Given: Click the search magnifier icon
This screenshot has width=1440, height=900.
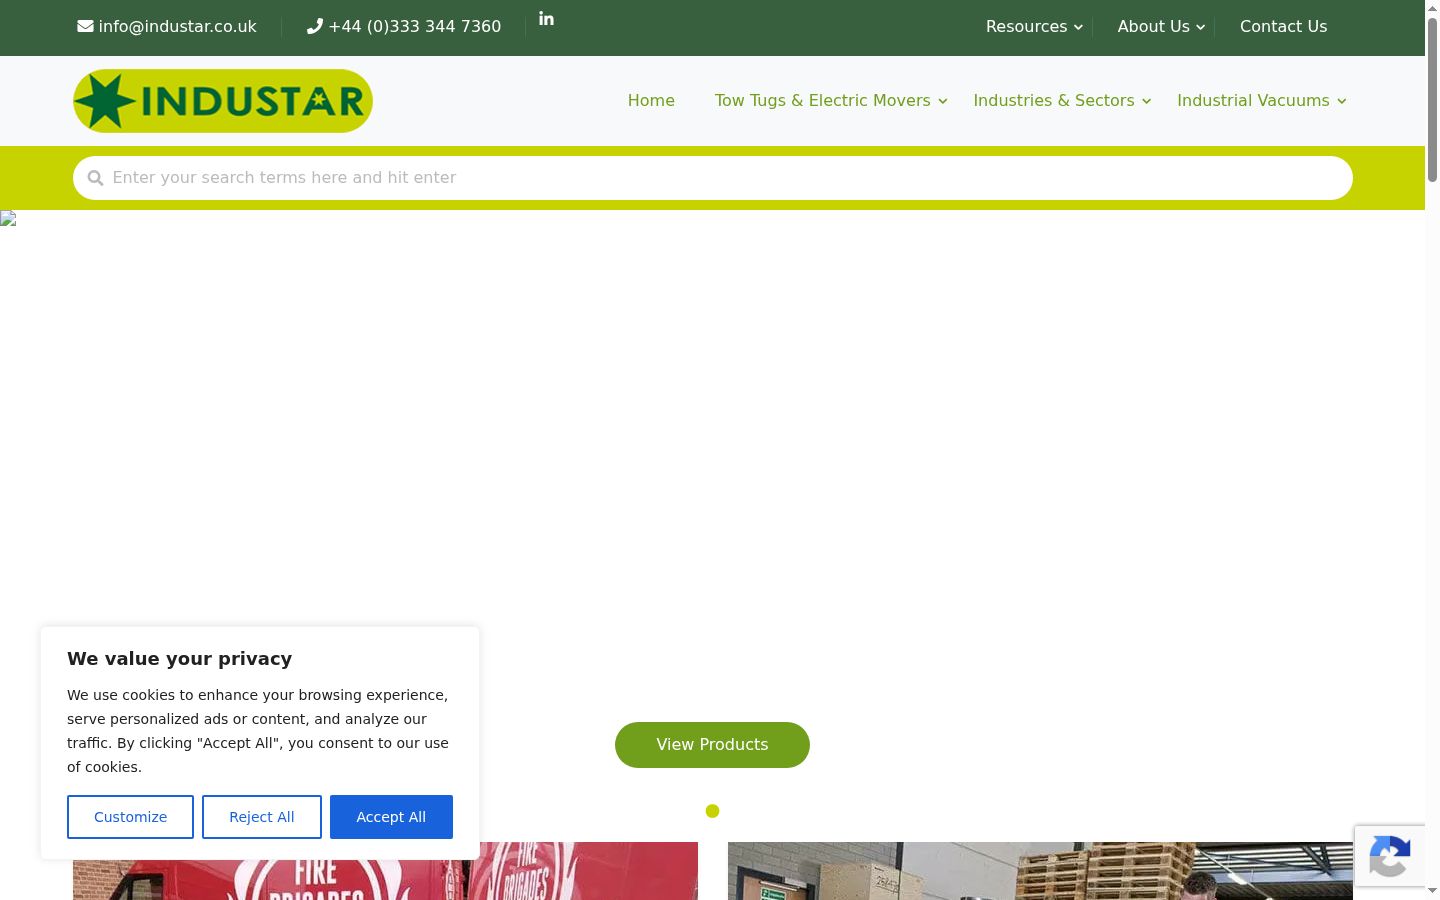Looking at the screenshot, I should coord(95,178).
